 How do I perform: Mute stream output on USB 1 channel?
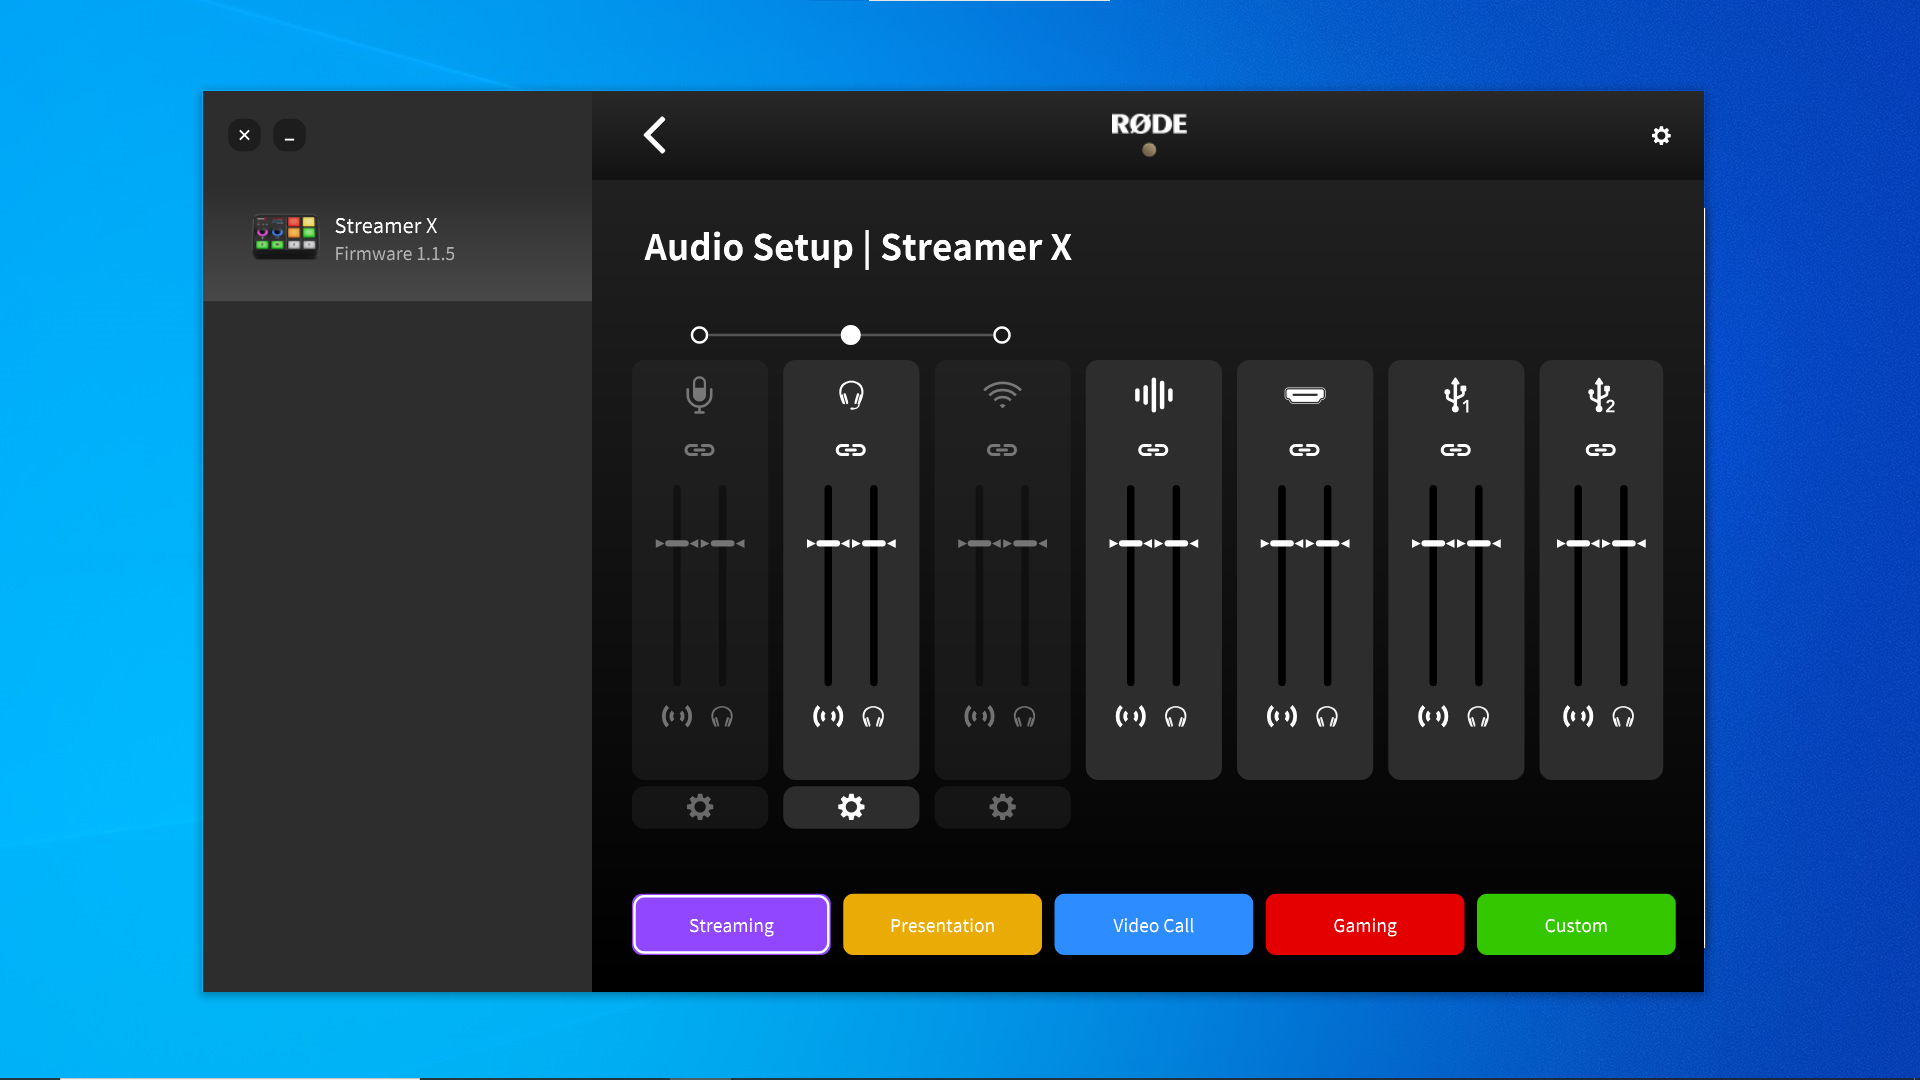[1433, 716]
